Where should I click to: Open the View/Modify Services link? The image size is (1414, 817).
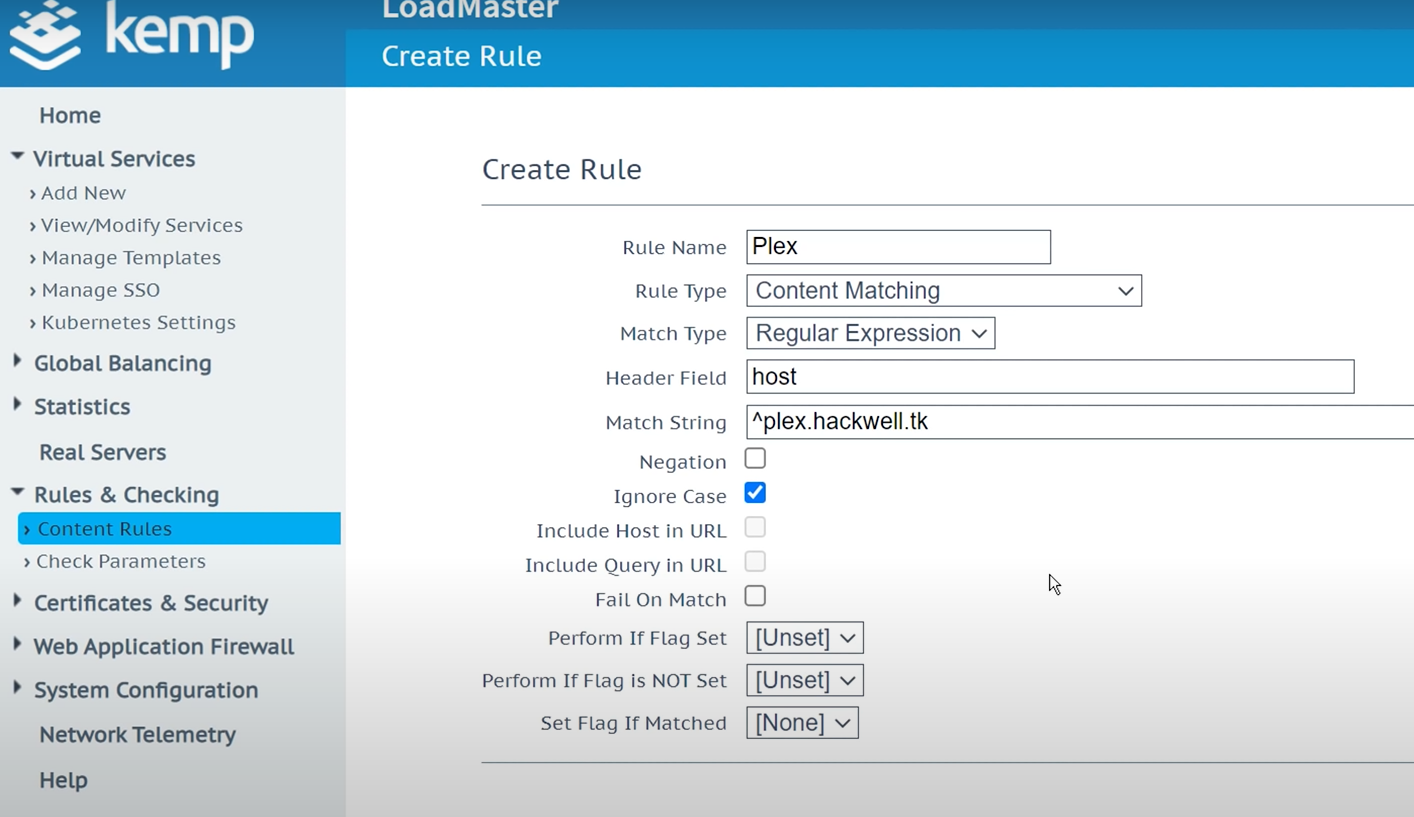point(141,226)
